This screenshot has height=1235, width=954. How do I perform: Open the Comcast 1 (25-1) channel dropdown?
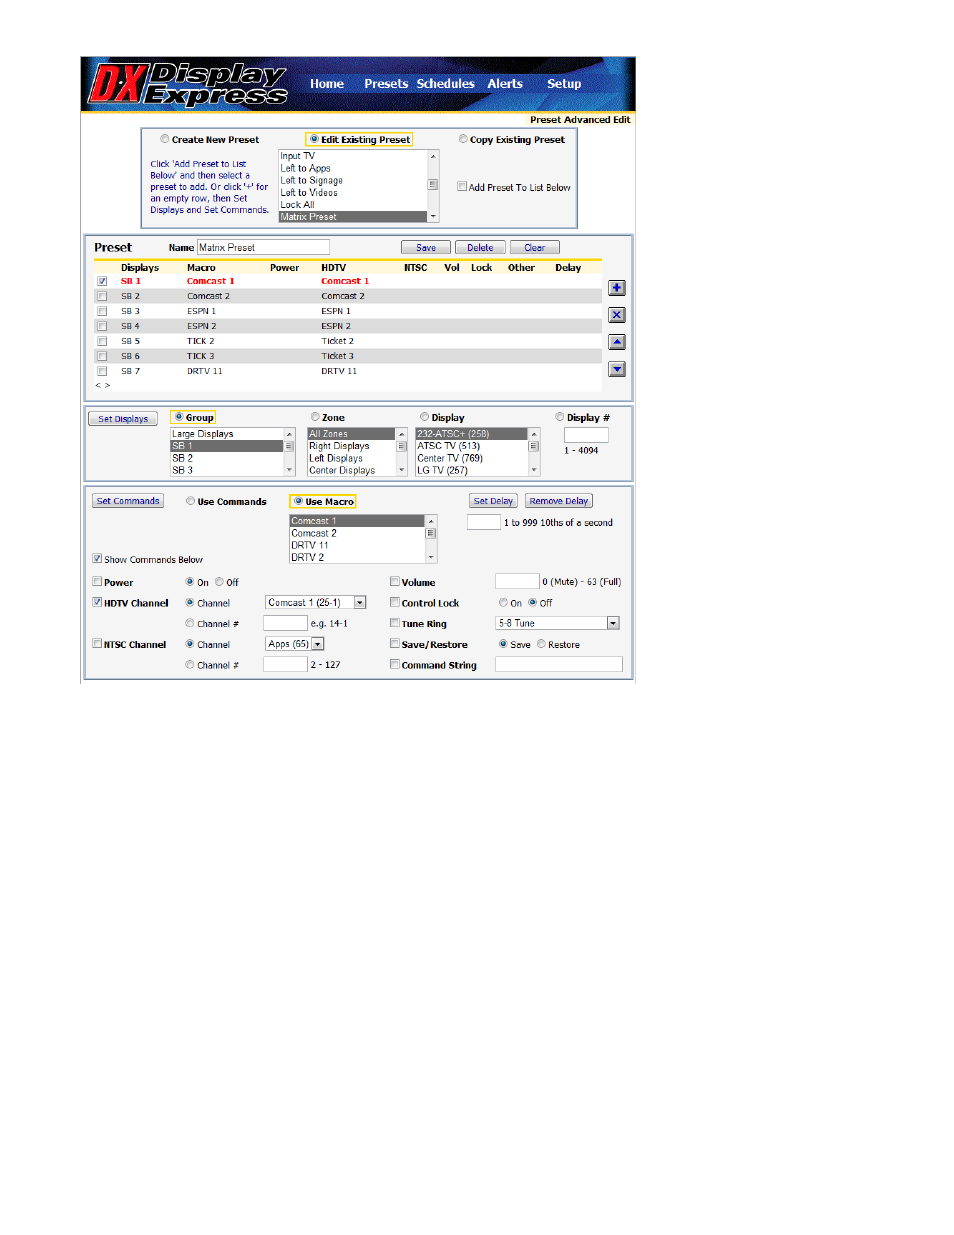316,602
